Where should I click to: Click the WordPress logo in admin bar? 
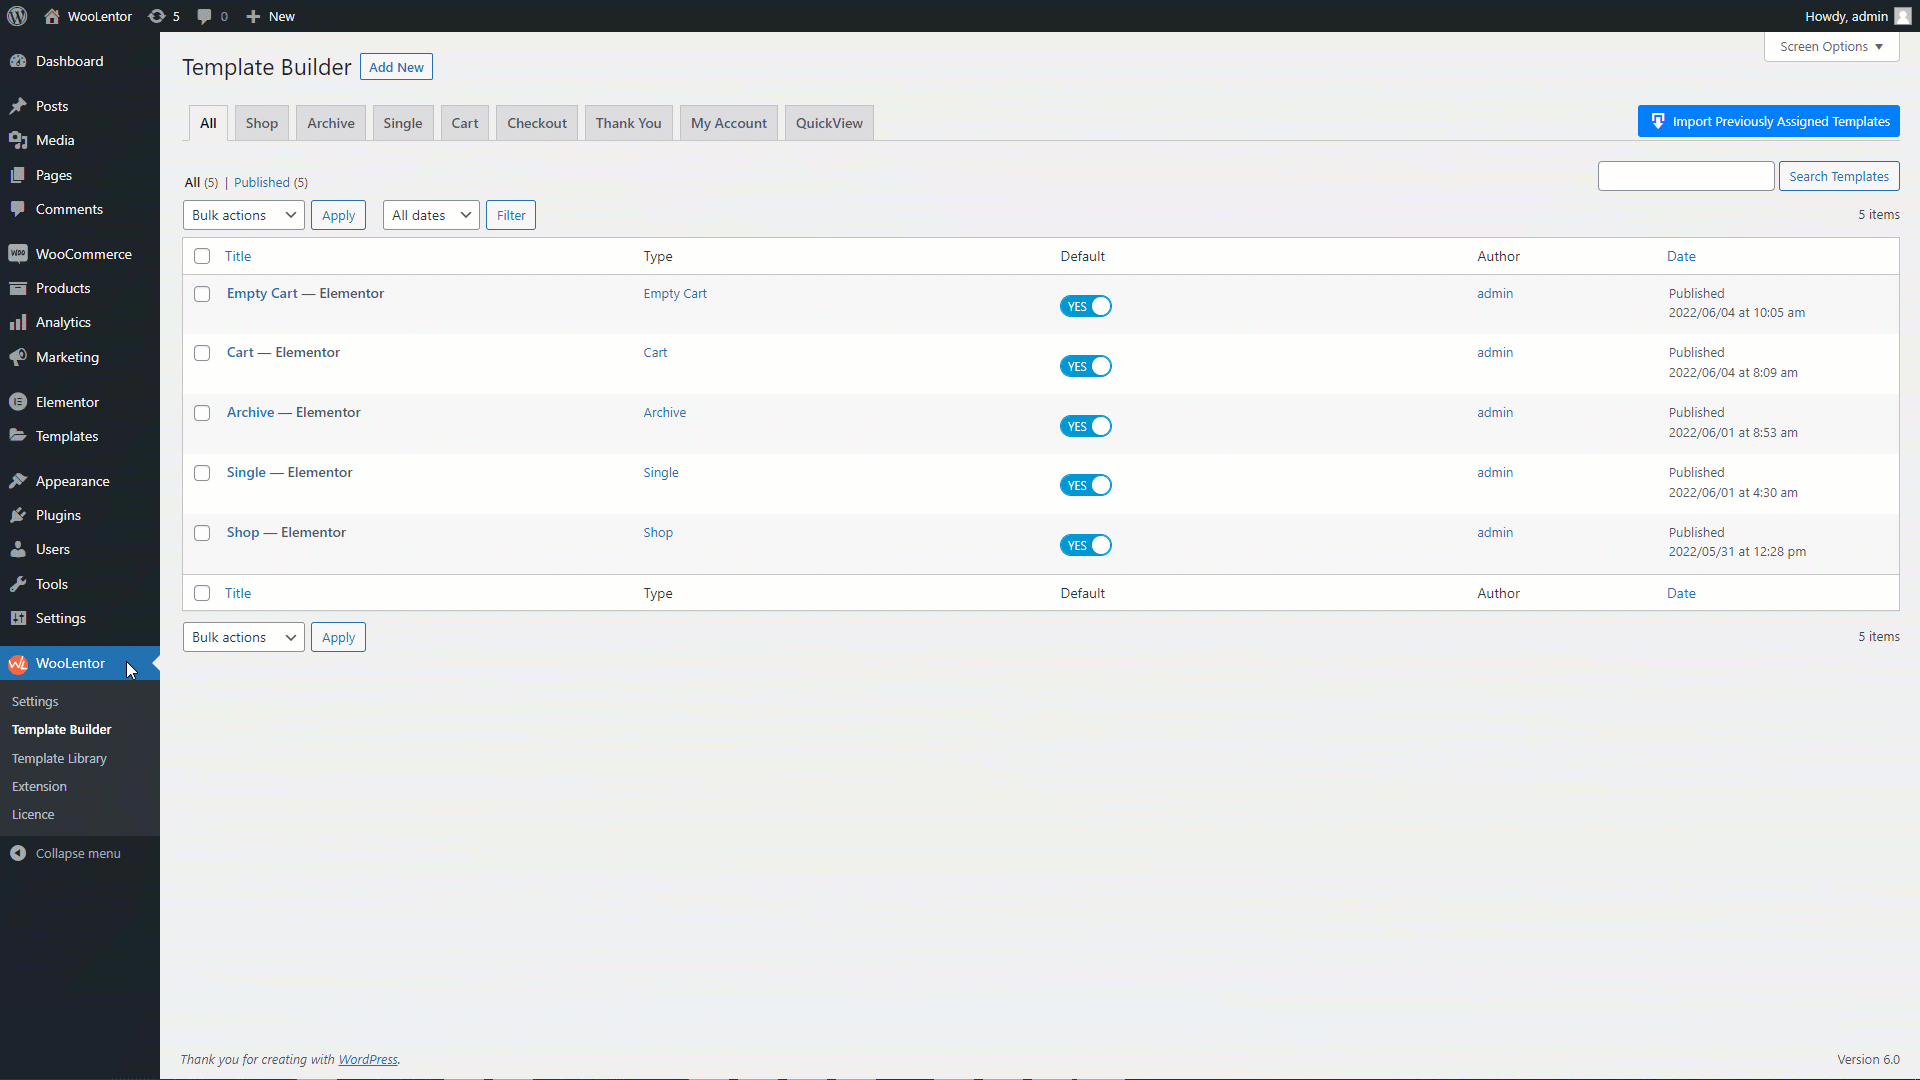(16, 16)
